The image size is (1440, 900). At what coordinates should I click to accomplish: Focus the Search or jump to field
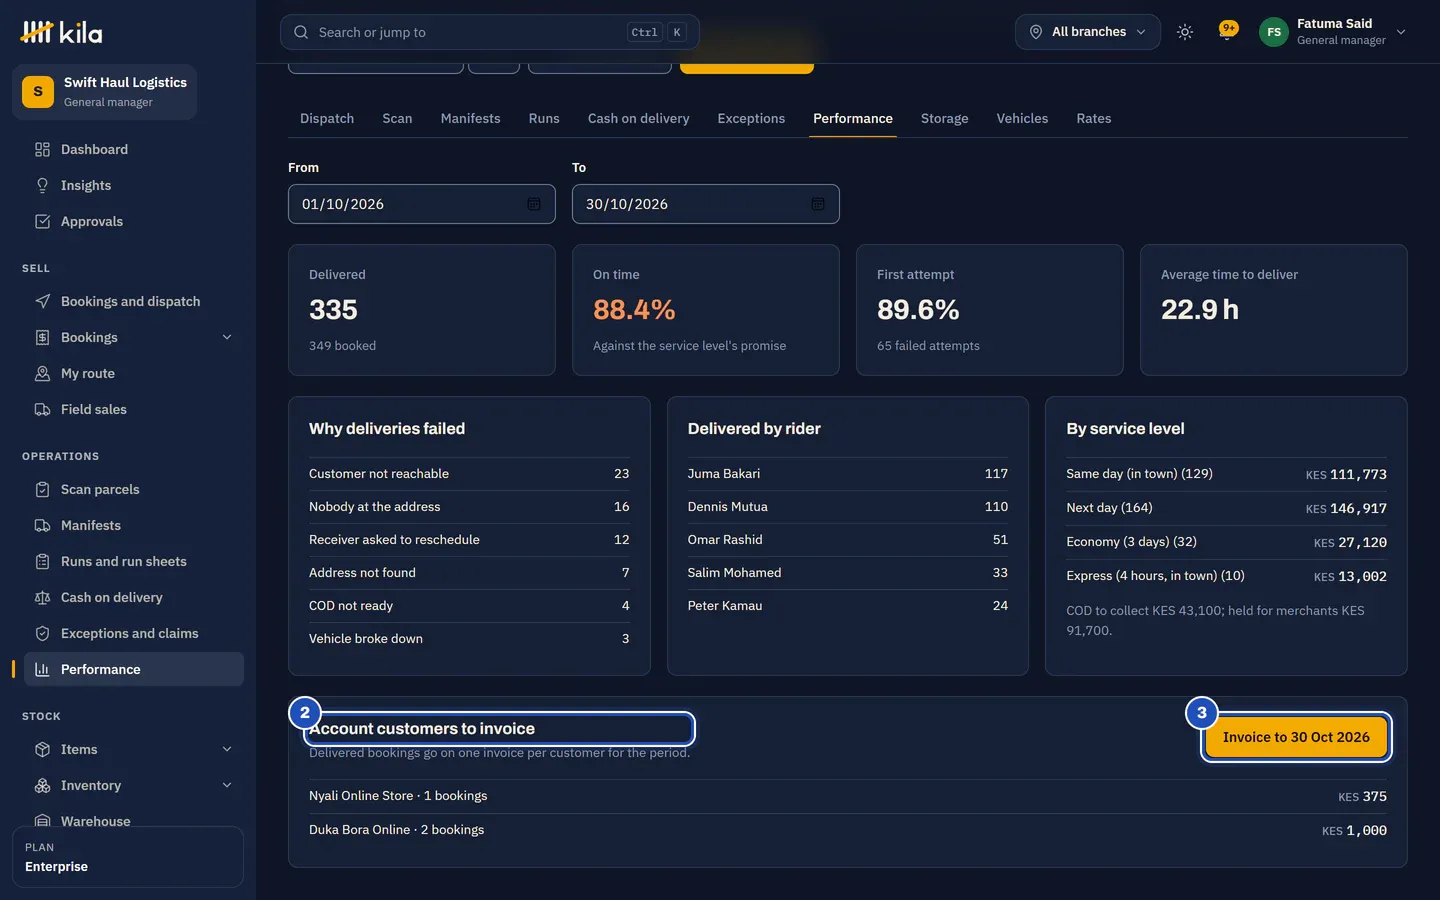489,32
